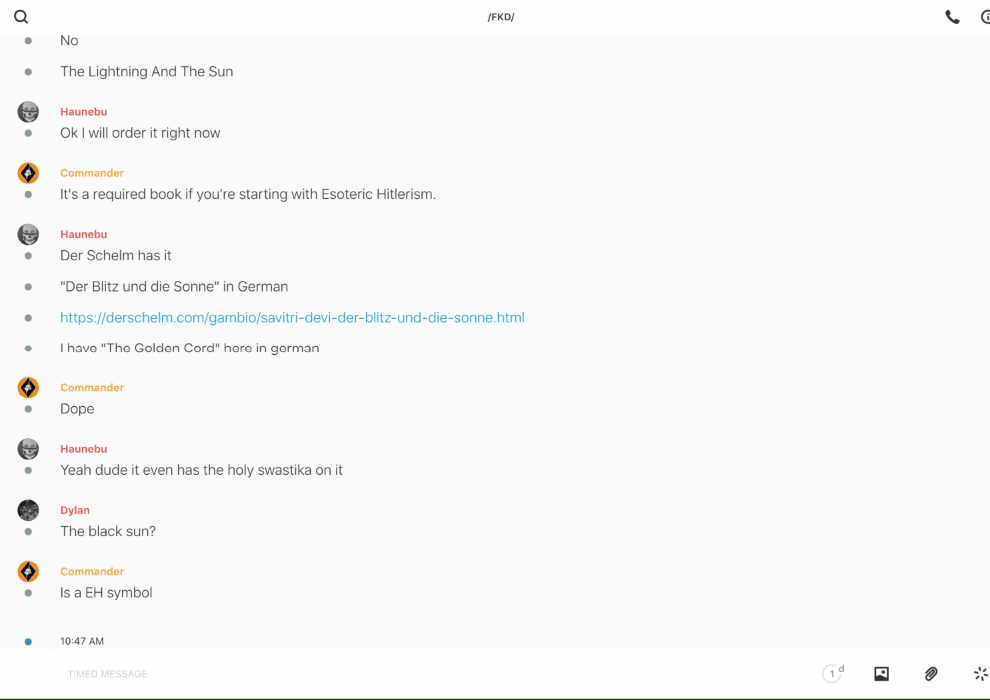Image resolution: width=990 pixels, height=700 pixels.
Task: Send a ping using the burst icon
Action: [980, 674]
